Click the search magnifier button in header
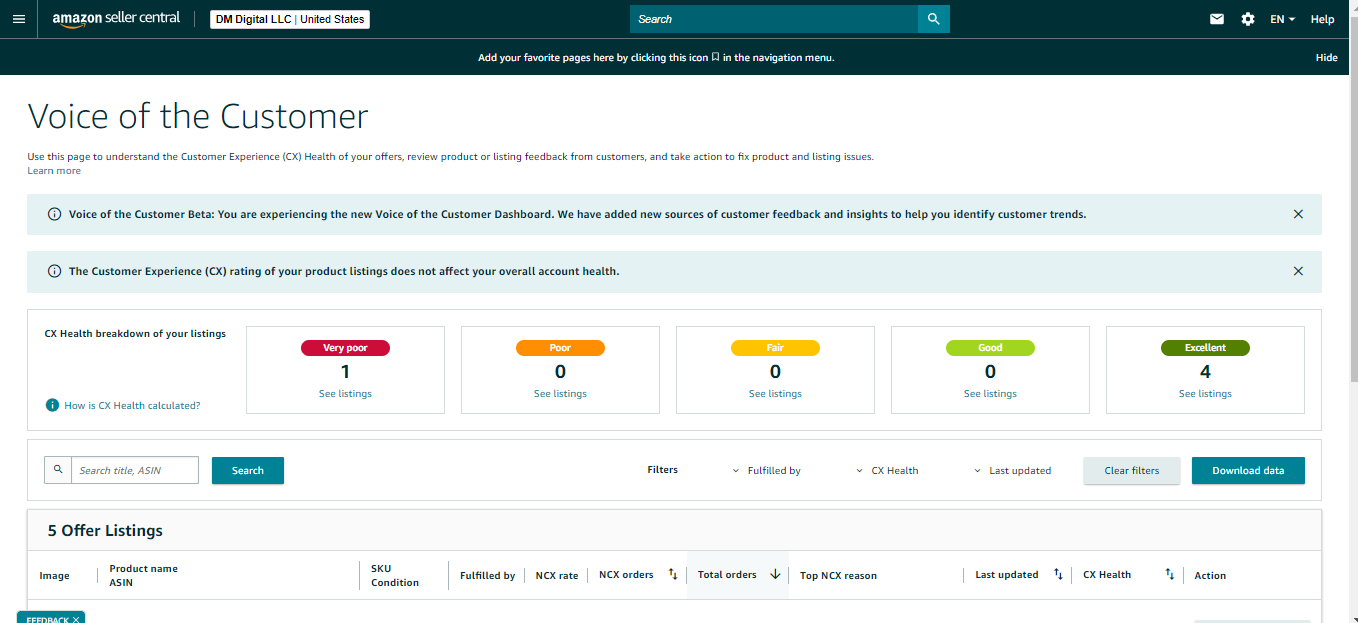Viewport: 1358px width, 623px height. [933, 19]
